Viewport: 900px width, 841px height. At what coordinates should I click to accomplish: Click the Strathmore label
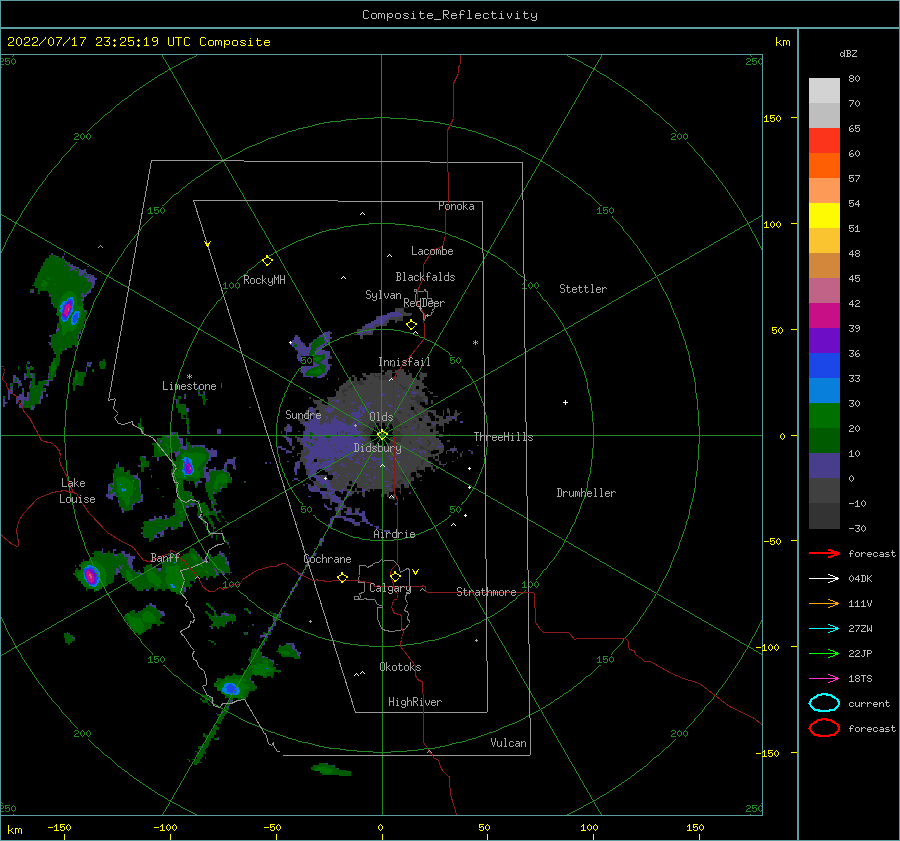click(486, 592)
